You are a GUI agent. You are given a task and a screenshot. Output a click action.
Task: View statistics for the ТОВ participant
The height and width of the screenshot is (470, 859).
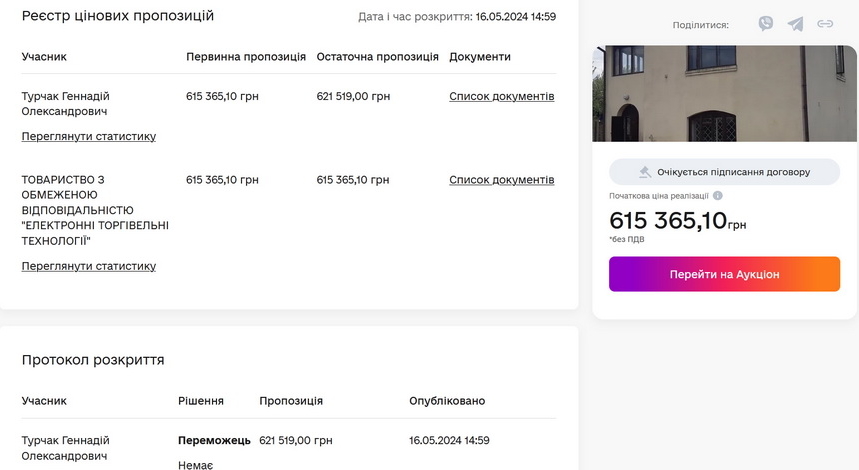point(89,266)
